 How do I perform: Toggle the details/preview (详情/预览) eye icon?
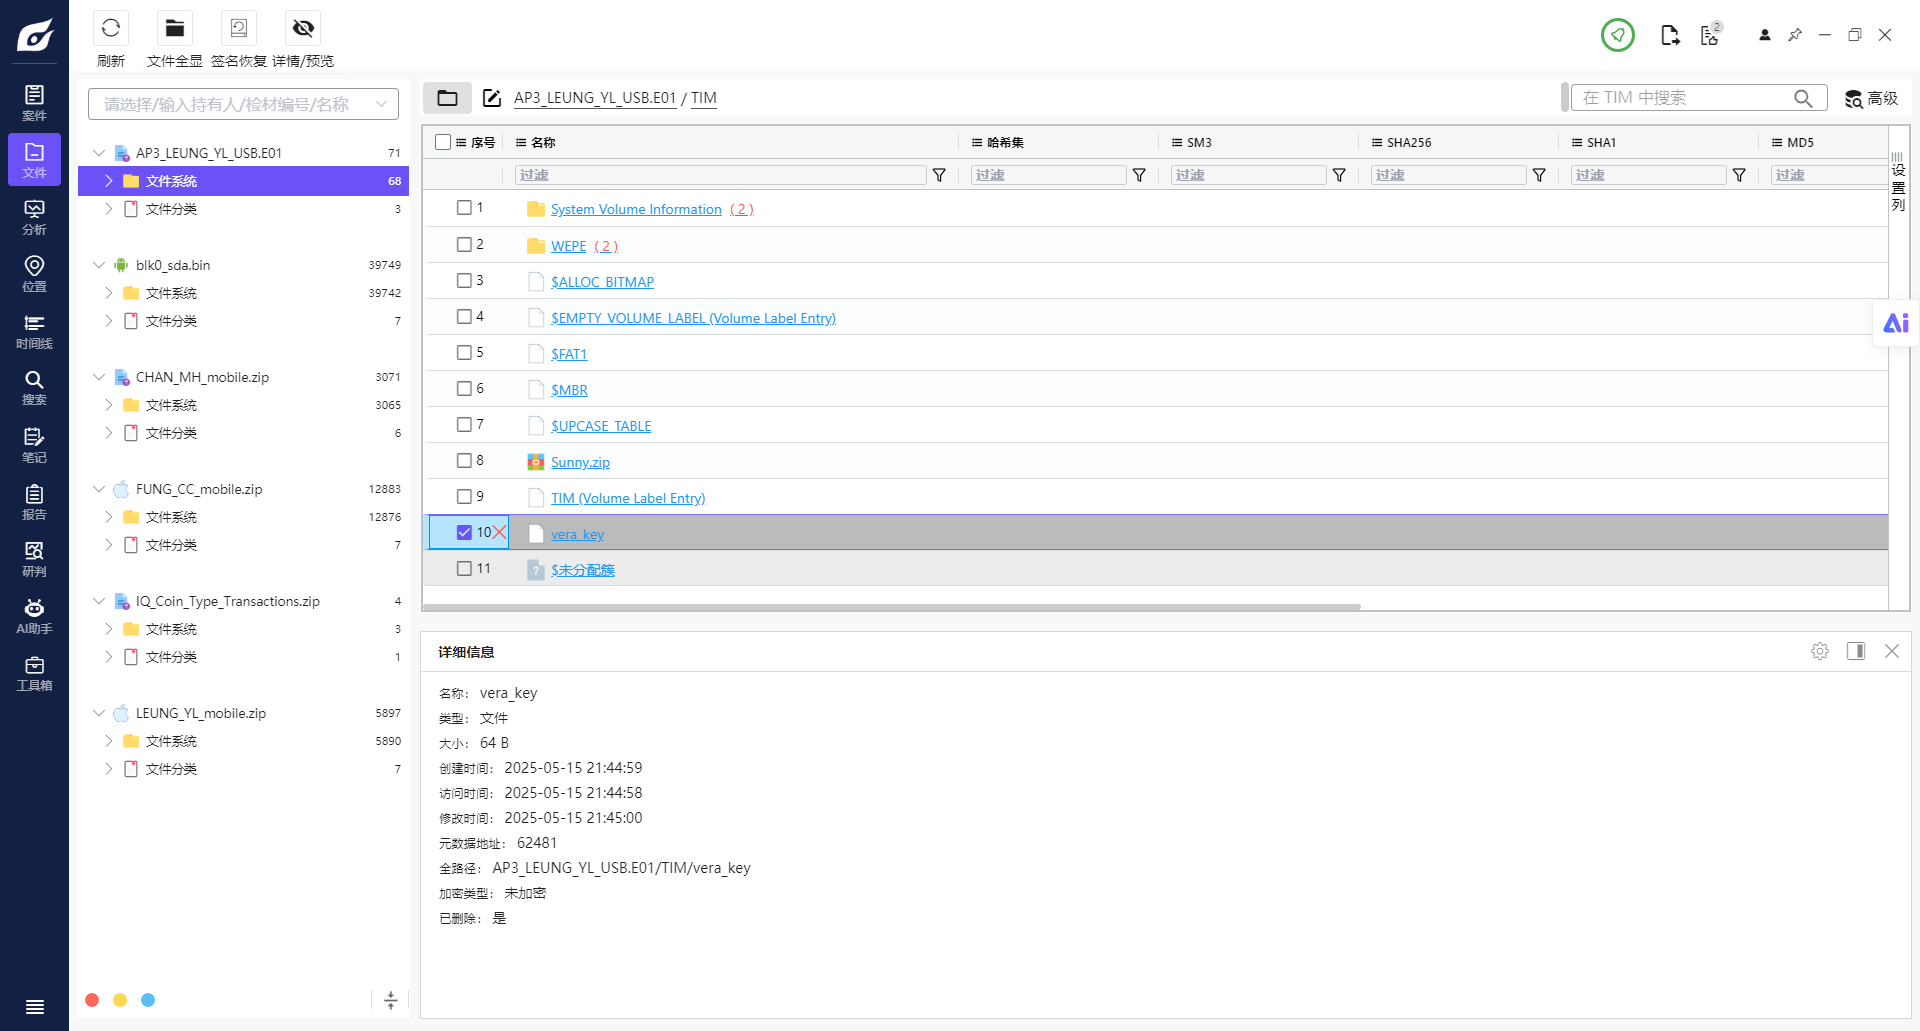click(303, 29)
